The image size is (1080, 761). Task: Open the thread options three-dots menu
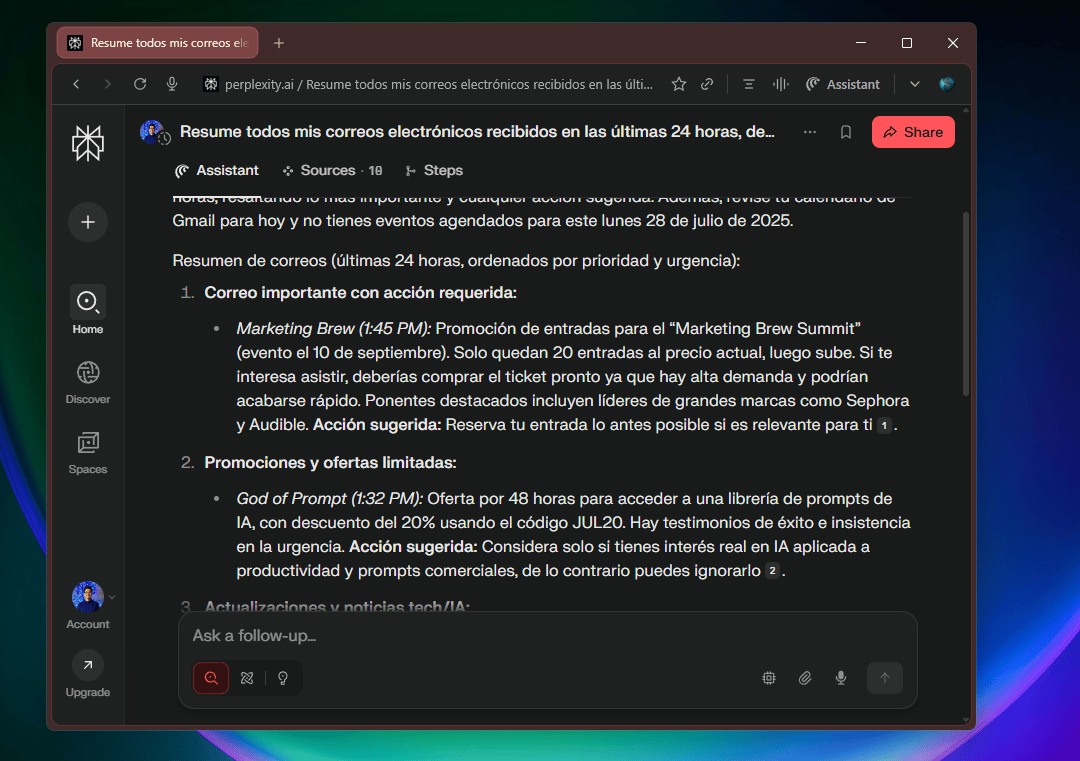click(x=810, y=132)
